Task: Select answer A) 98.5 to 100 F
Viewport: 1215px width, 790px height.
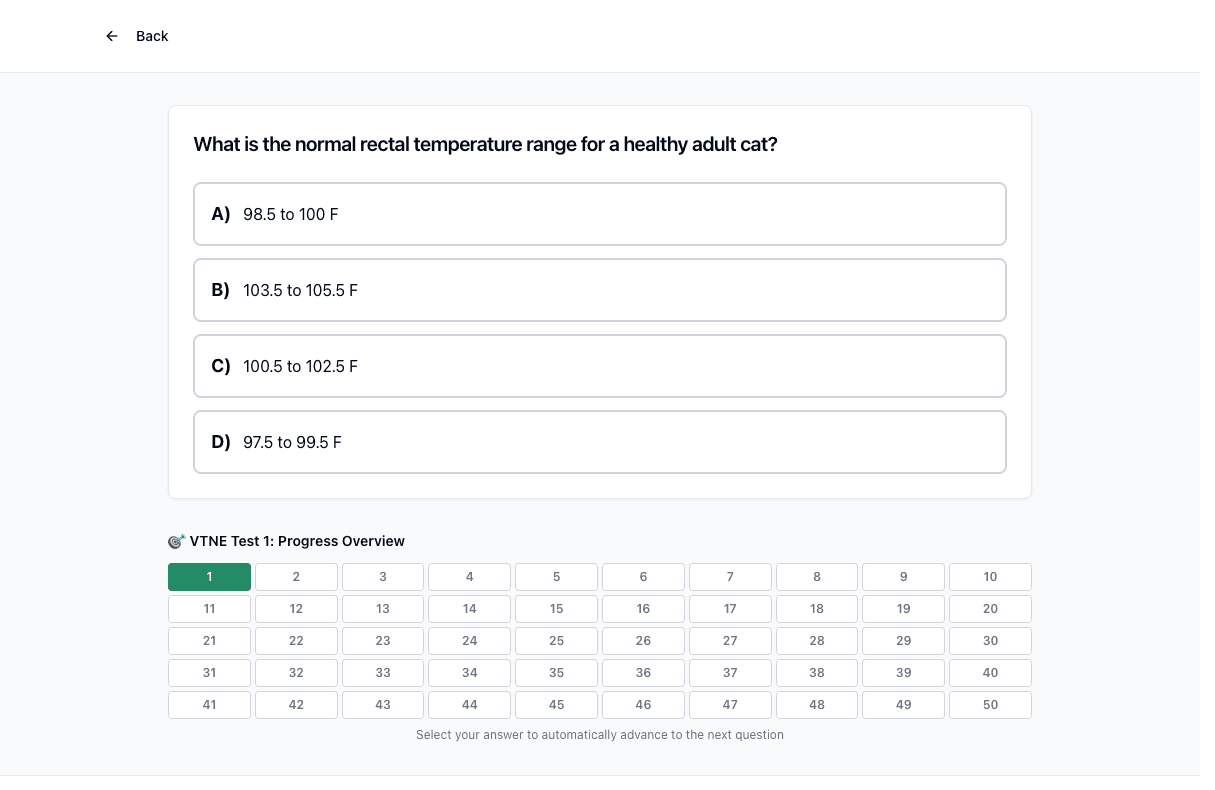Action: (x=600, y=214)
